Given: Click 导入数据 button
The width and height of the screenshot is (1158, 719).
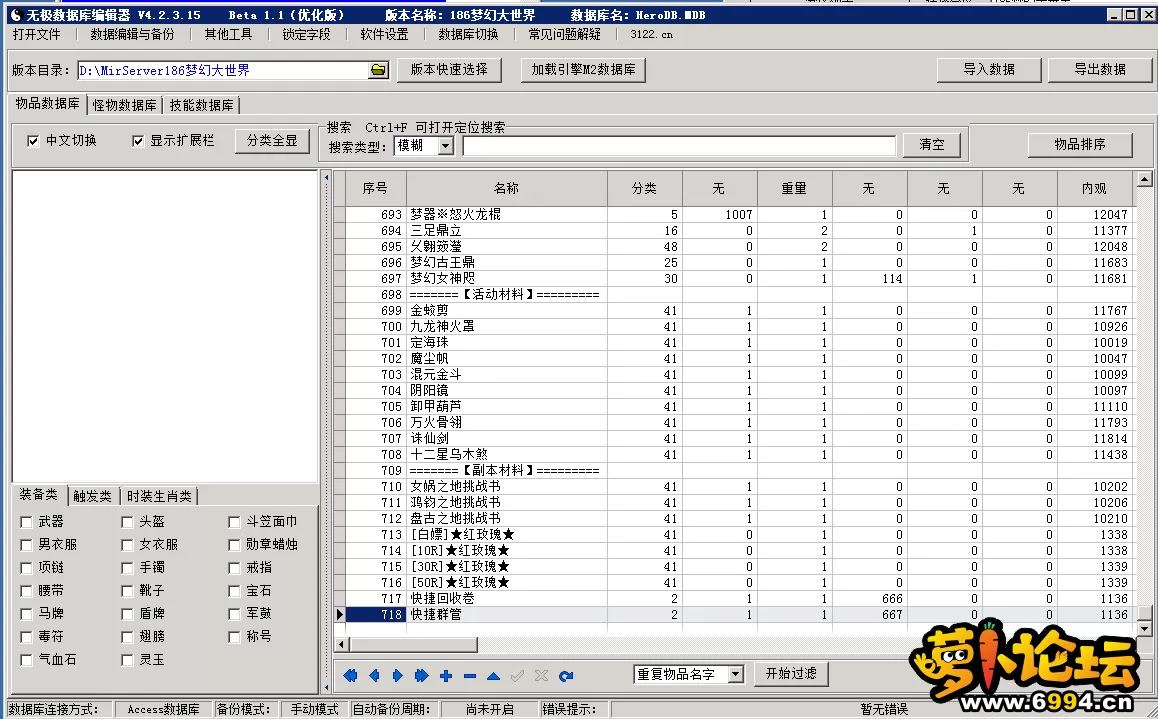Looking at the screenshot, I should click(x=989, y=69).
